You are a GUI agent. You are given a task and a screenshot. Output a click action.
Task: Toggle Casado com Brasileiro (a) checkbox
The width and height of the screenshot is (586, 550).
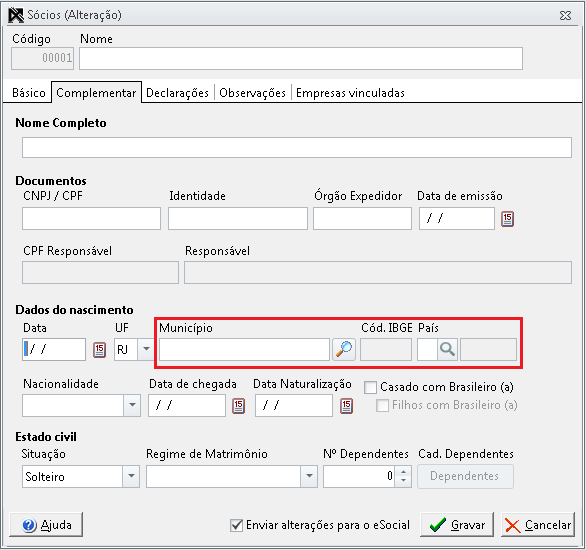pos(370,387)
